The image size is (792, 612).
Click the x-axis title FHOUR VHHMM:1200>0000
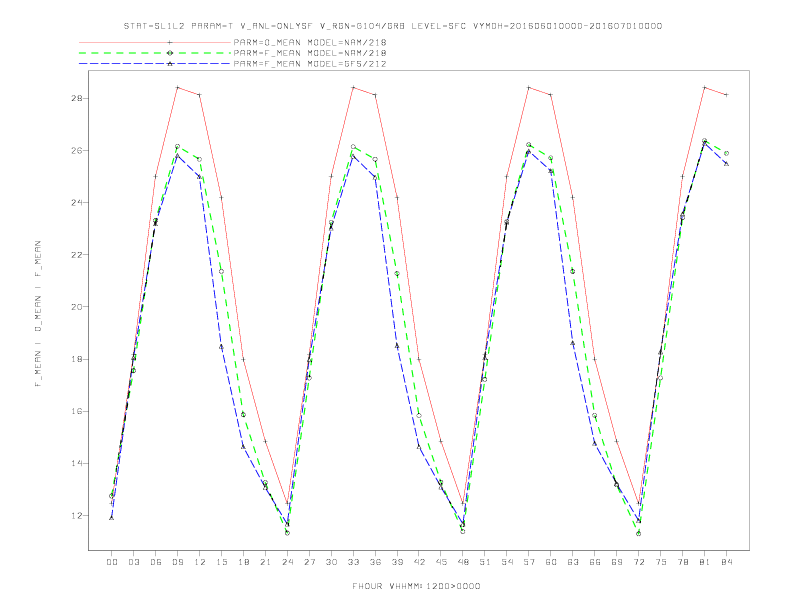416,586
